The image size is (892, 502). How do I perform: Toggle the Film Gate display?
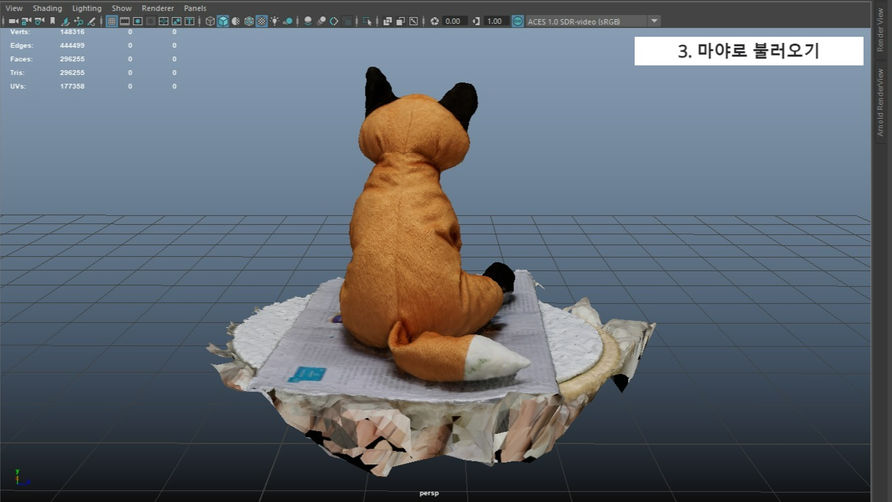point(125,21)
